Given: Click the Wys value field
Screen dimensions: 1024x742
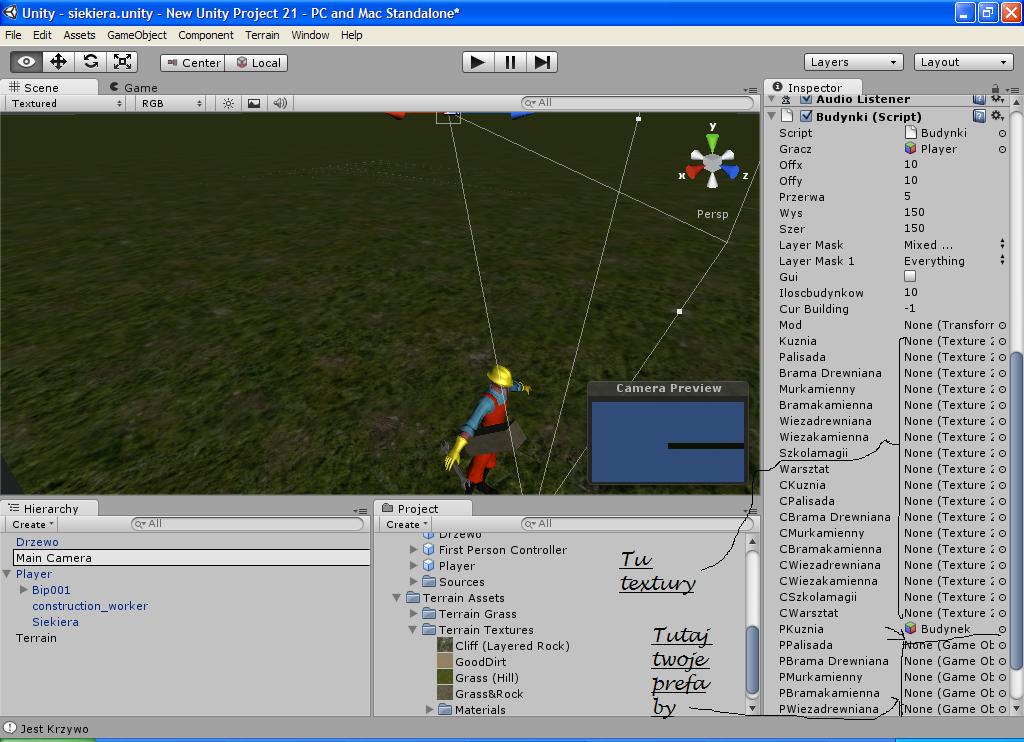Looking at the screenshot, I should 948,213.
